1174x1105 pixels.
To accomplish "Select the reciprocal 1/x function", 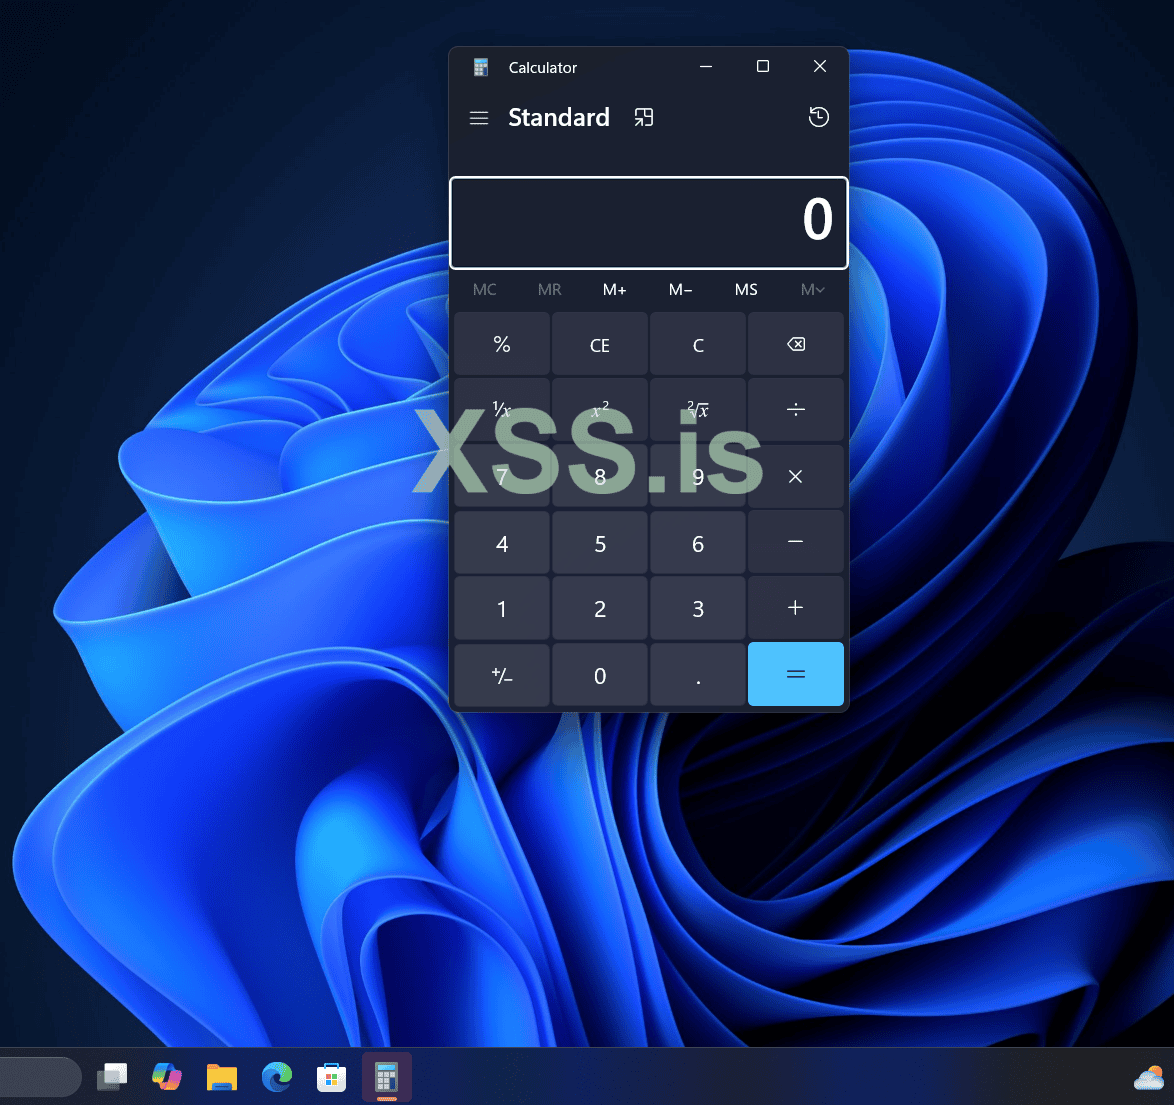I will 501,409.
